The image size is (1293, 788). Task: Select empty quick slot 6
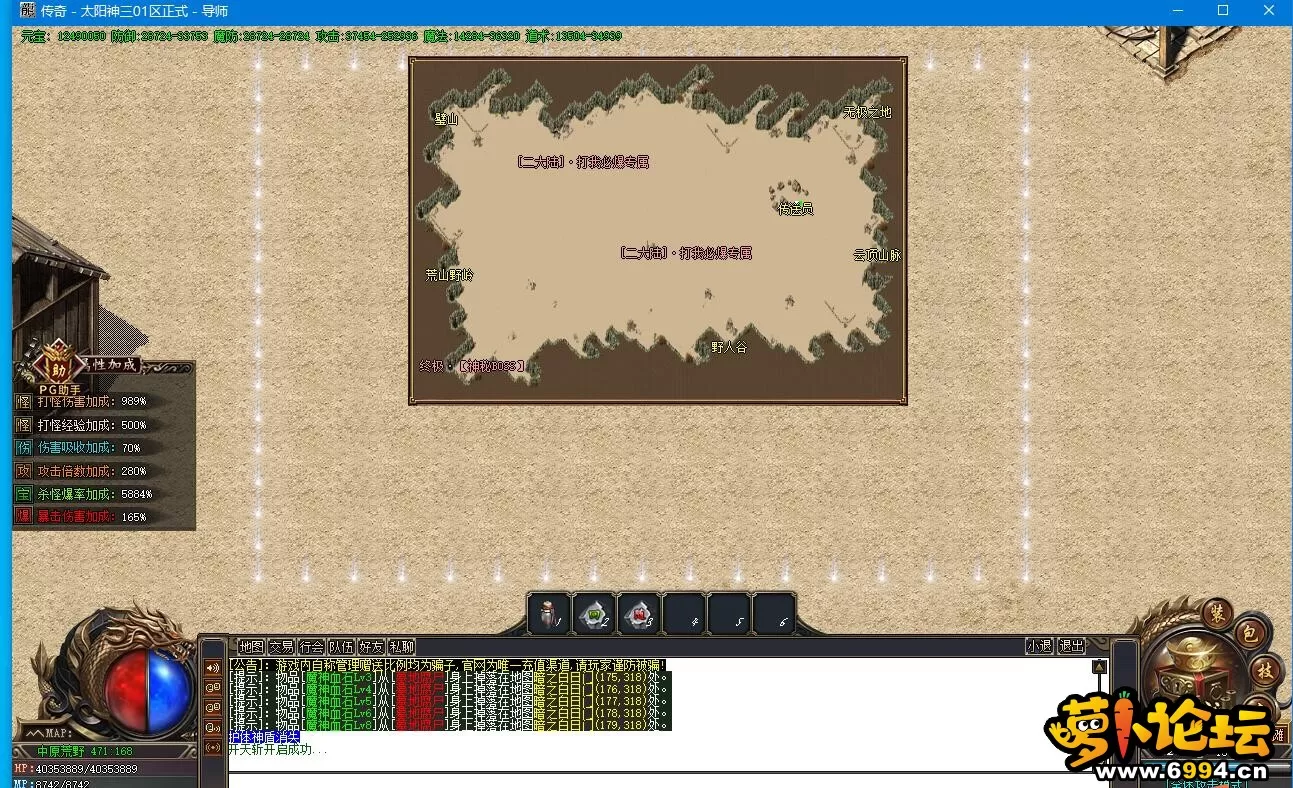pyautogui.click(x=774, y=613)
